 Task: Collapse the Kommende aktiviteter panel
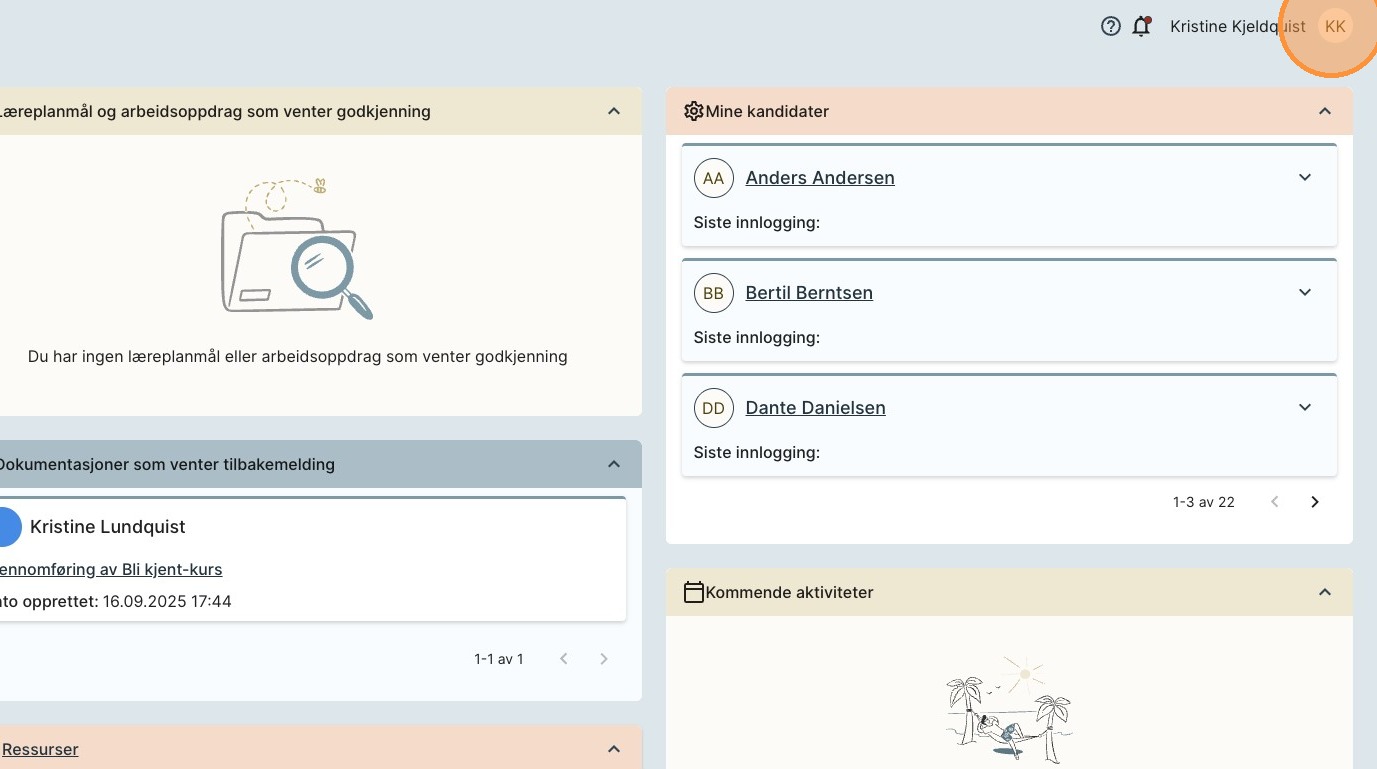click(x=1324, y=592)
